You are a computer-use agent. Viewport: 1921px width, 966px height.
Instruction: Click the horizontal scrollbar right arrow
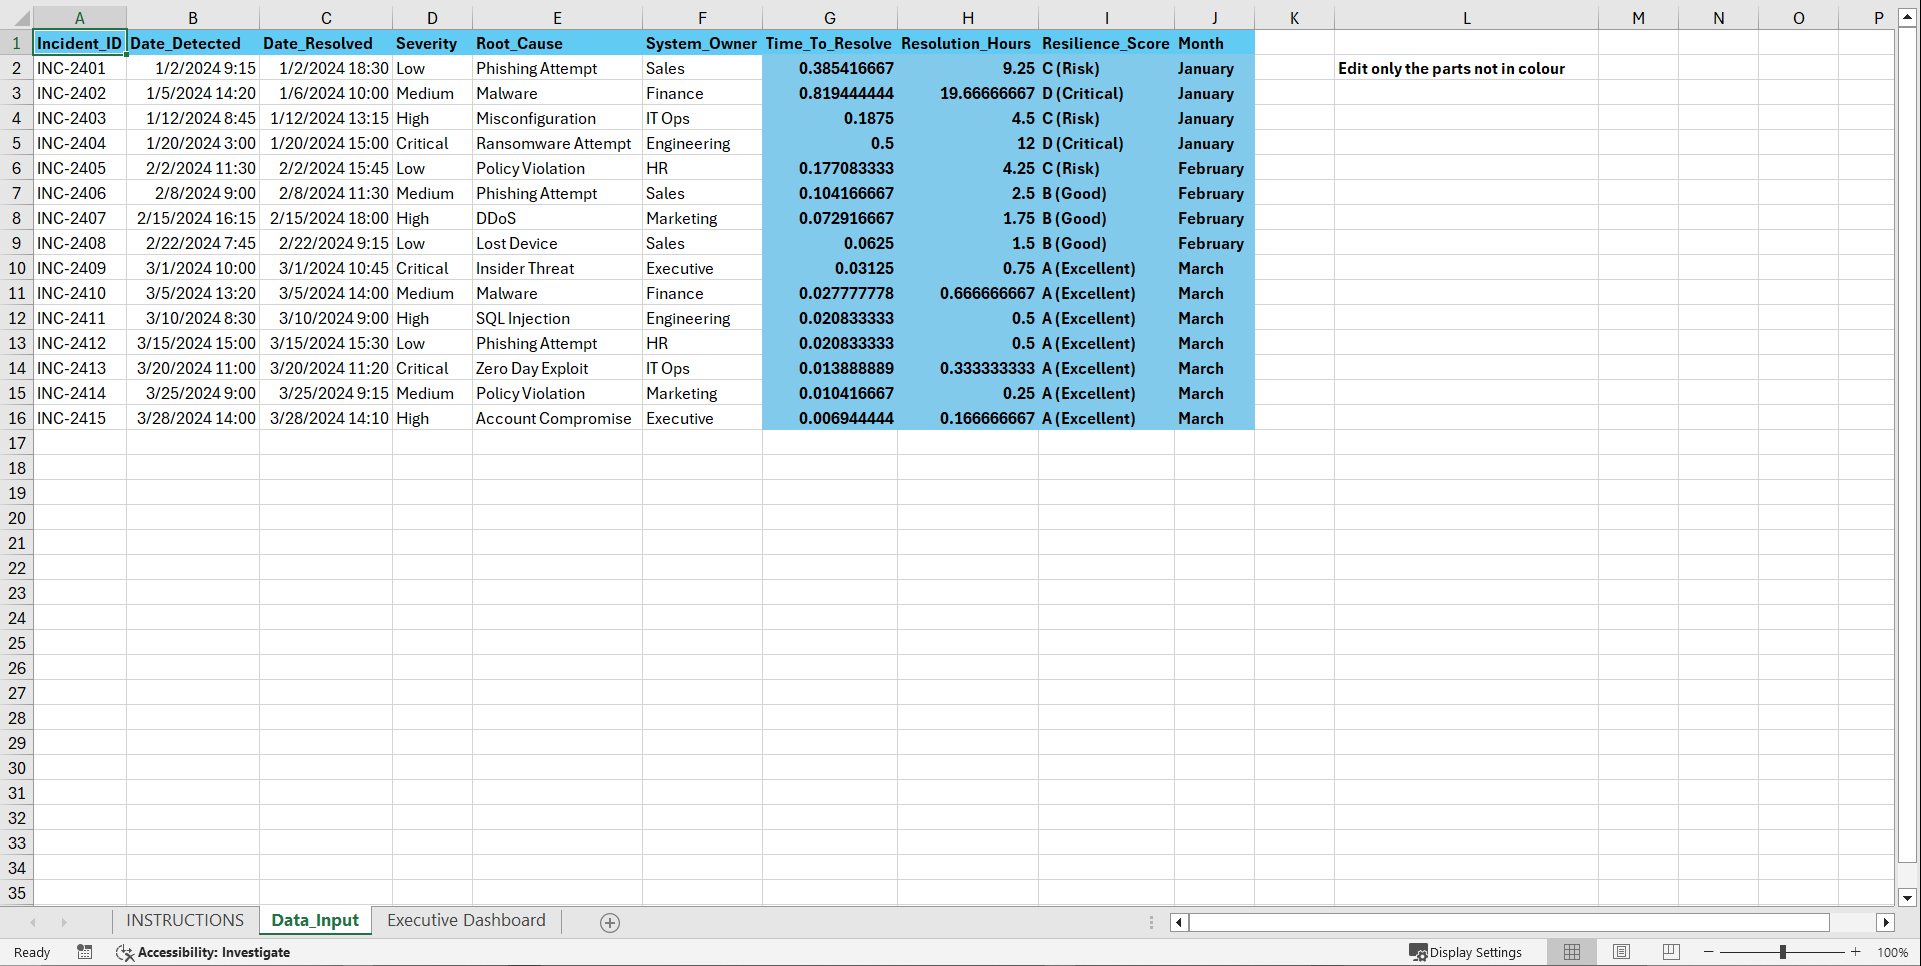(x=1886, y=922)
